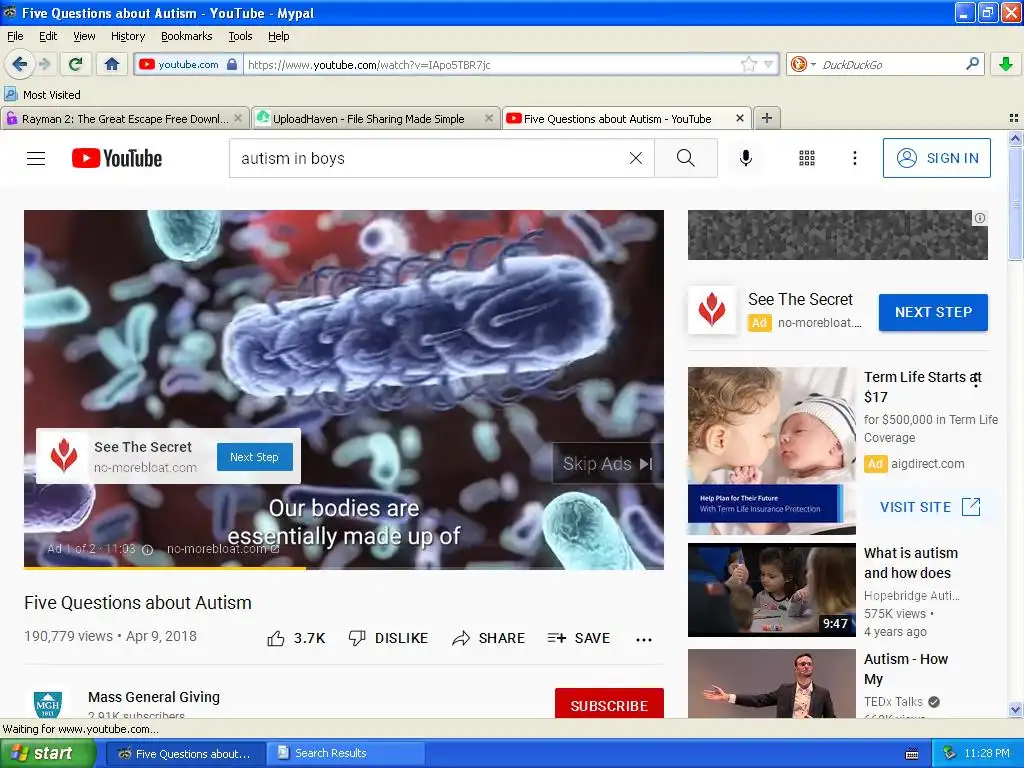Reload the page with the refresh icon
Viewport: 1024px width, 768px height.
pos(75,64)
